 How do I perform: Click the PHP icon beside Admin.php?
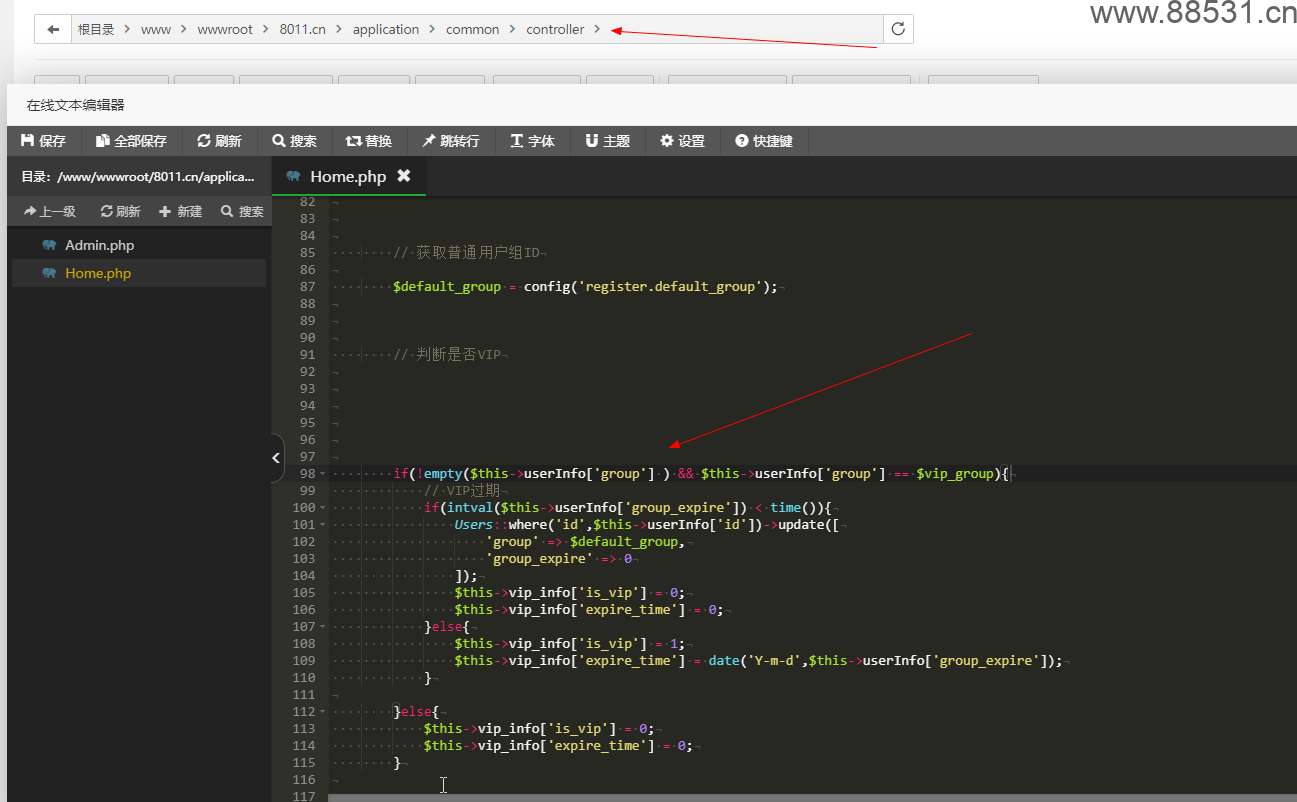pos(49,245)
